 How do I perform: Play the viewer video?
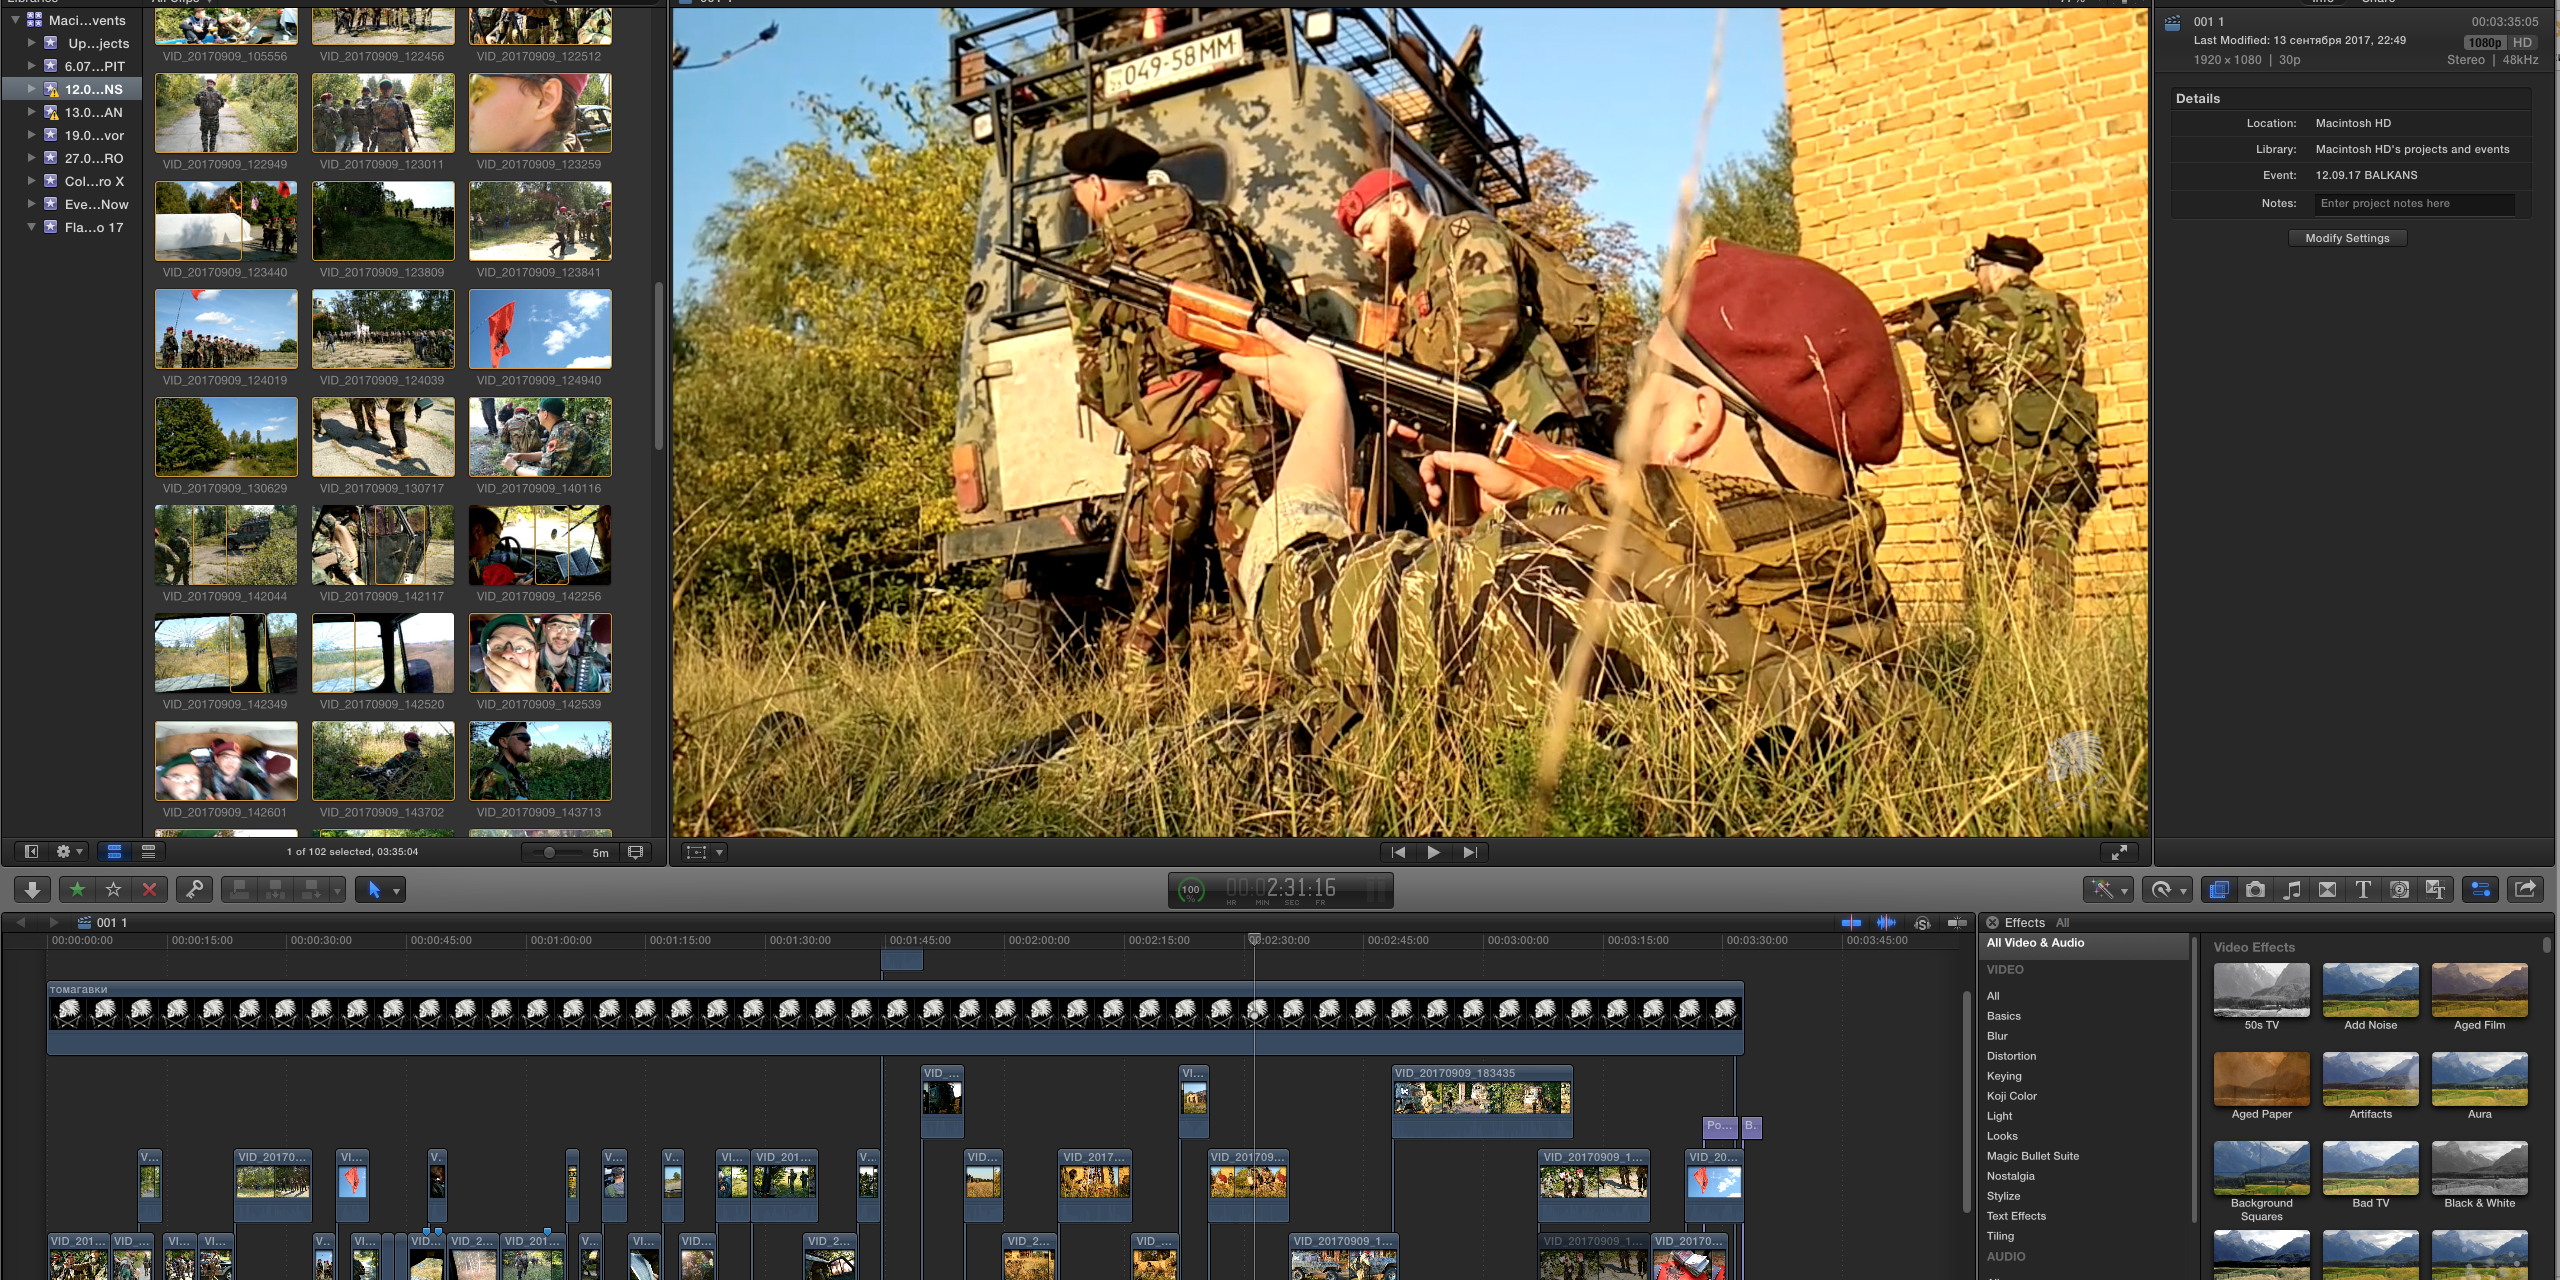pos(1433,852)
